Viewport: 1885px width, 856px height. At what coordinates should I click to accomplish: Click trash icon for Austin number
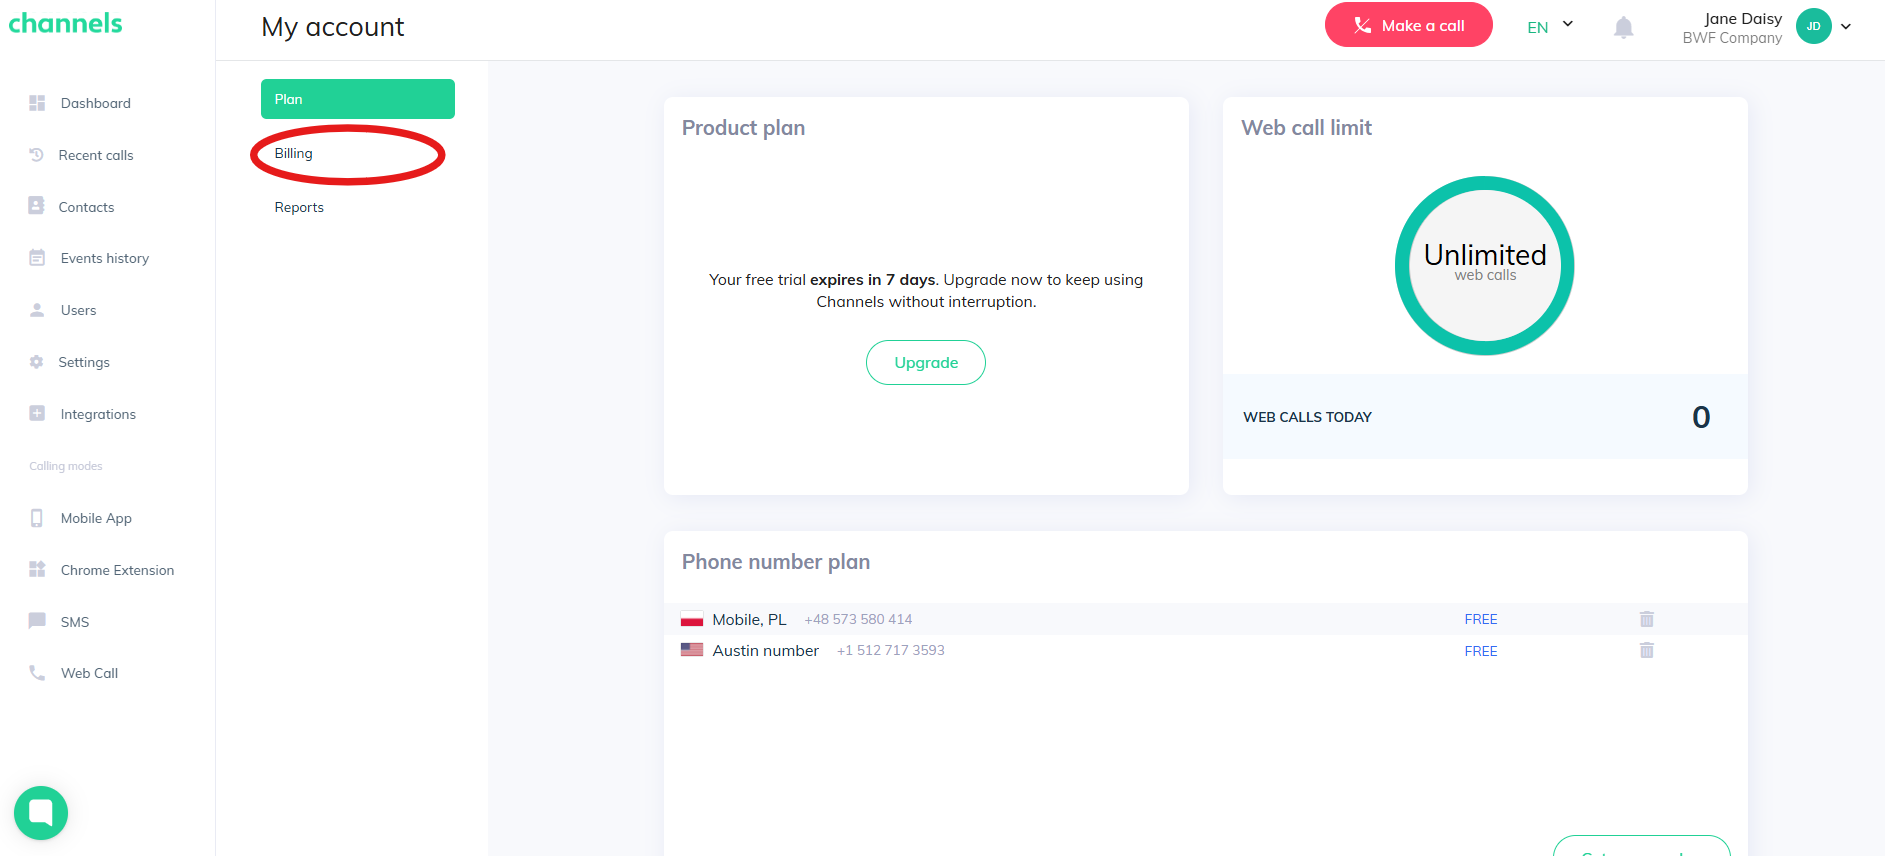tap(1646, 651)
